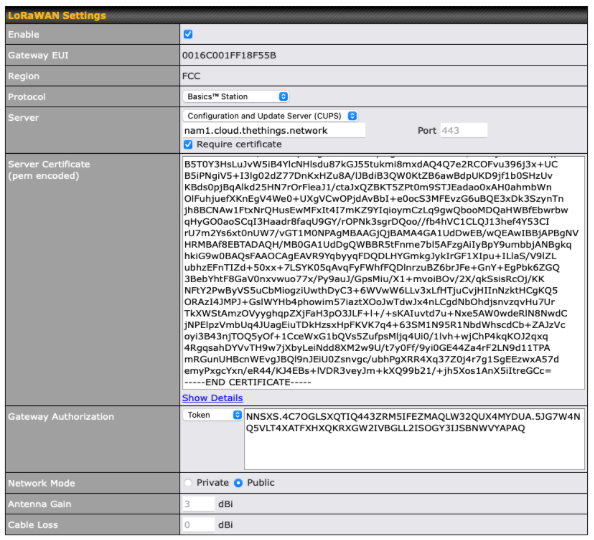Open the Protocol Basics Station dropdown
This screenshot has width=594, height=540.
pos(236,97)
